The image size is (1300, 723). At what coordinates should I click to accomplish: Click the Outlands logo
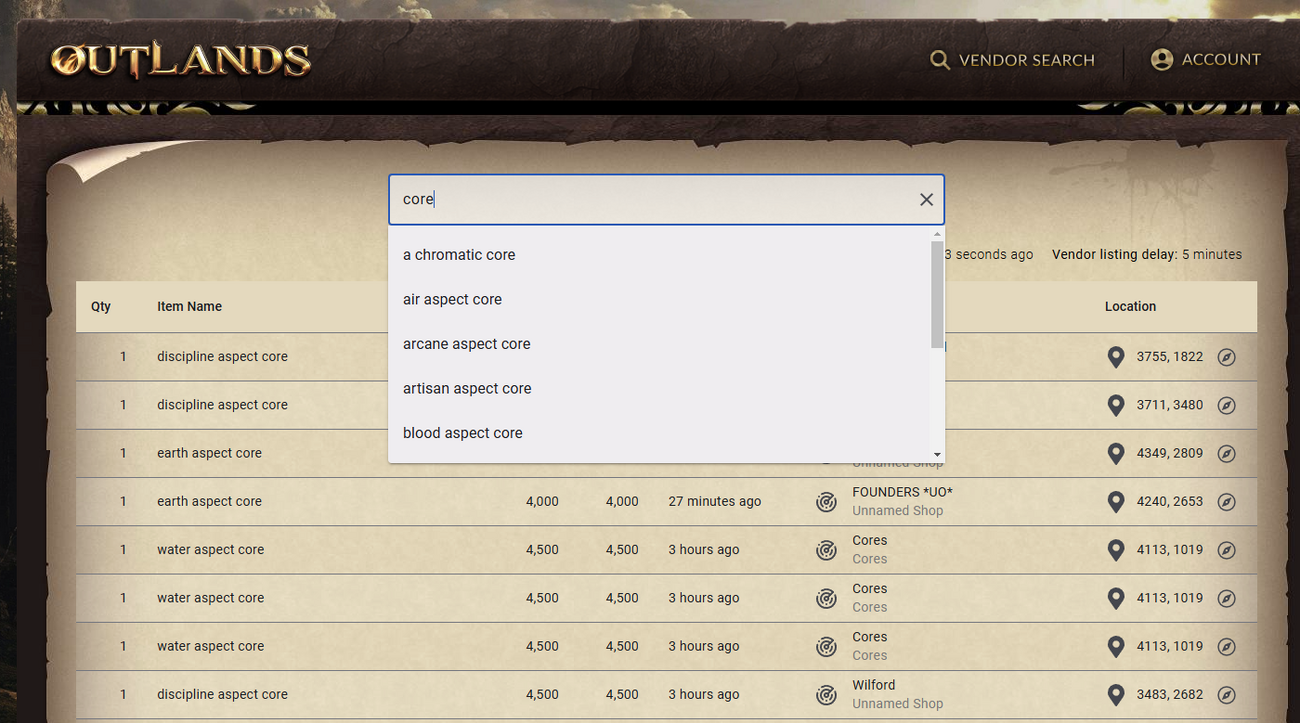click(x=180, y=60)
